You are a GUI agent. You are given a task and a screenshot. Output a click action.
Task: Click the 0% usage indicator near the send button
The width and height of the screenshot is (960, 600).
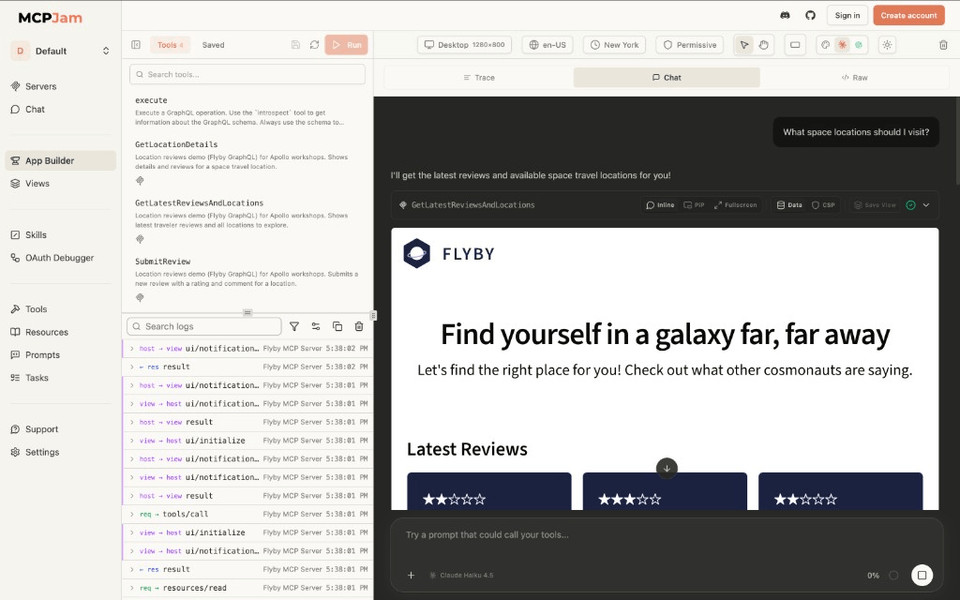click(x=874, y=575)
